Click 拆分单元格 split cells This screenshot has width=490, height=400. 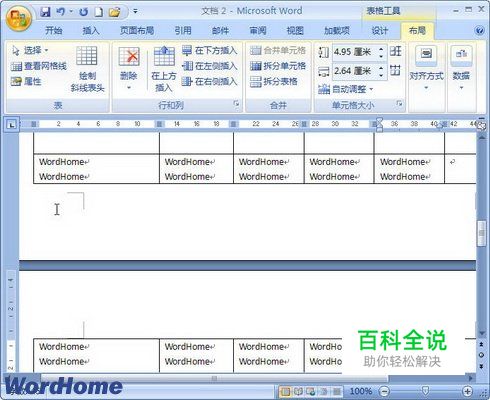click(x=278, y=66)
